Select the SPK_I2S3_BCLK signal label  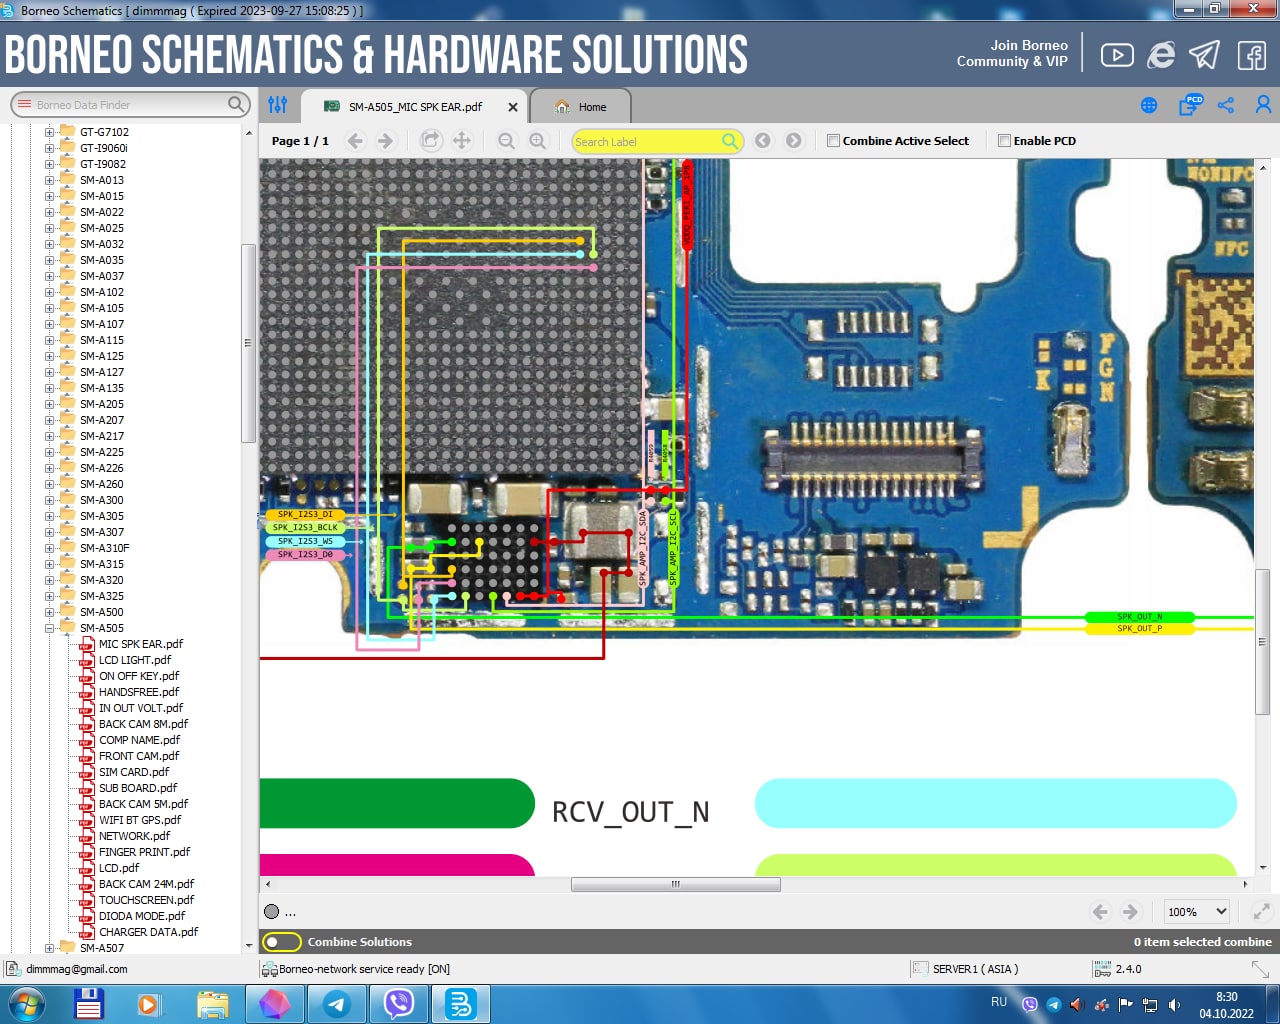click(305, 527)
